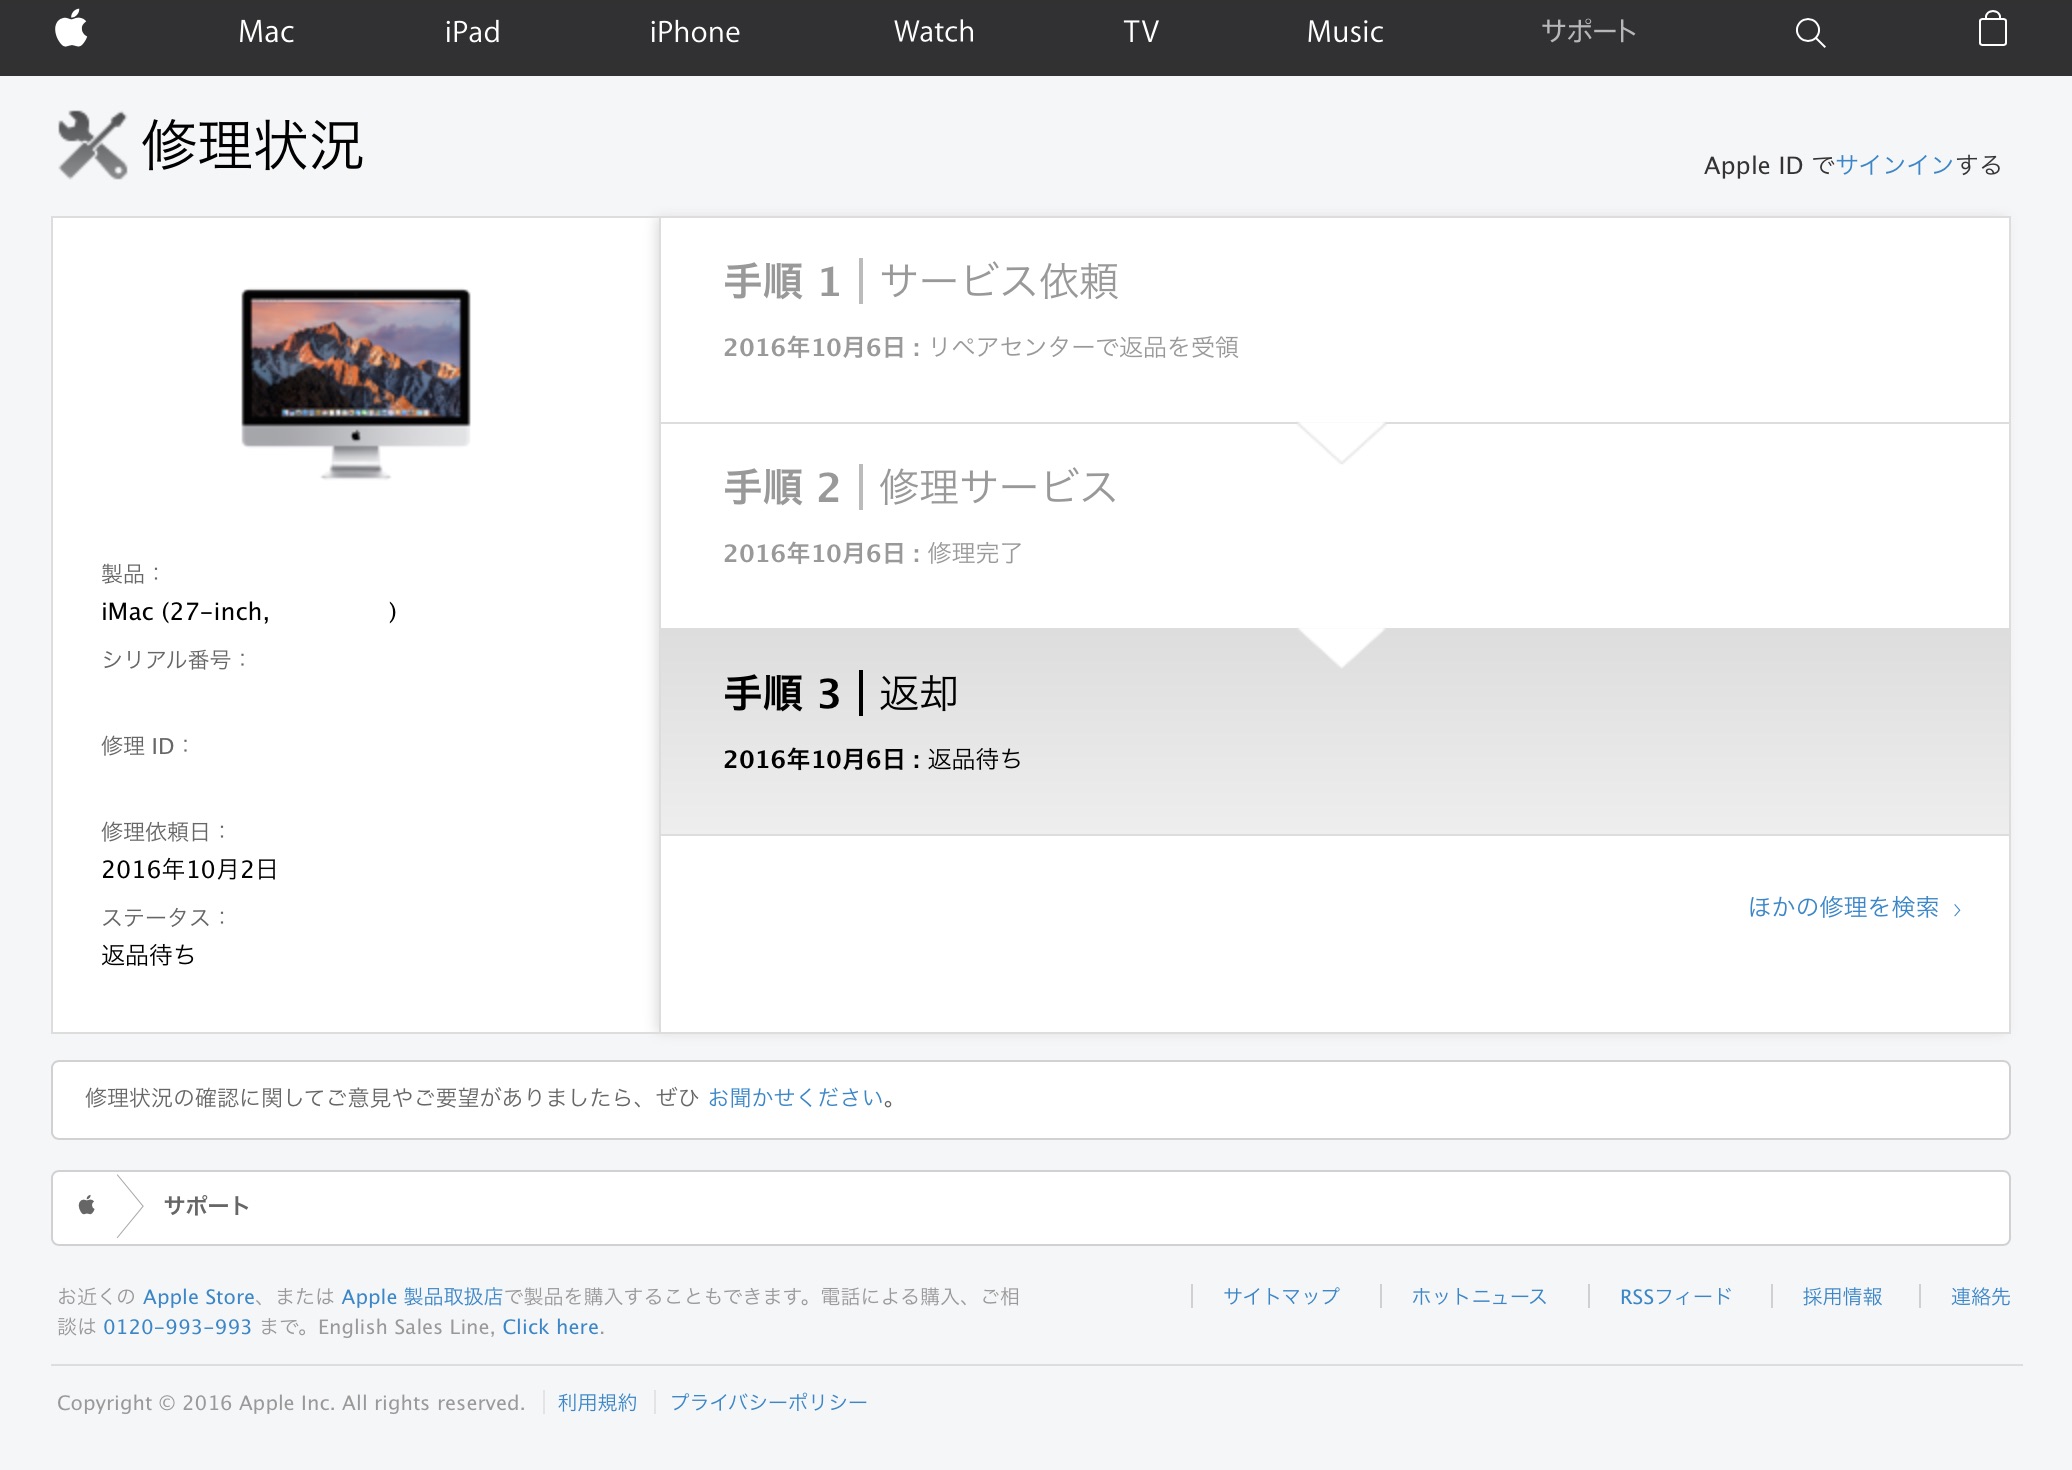Click the Apple logo in navigation bar
Screen dimensions: 2072x1470
(x=71, y=30)
